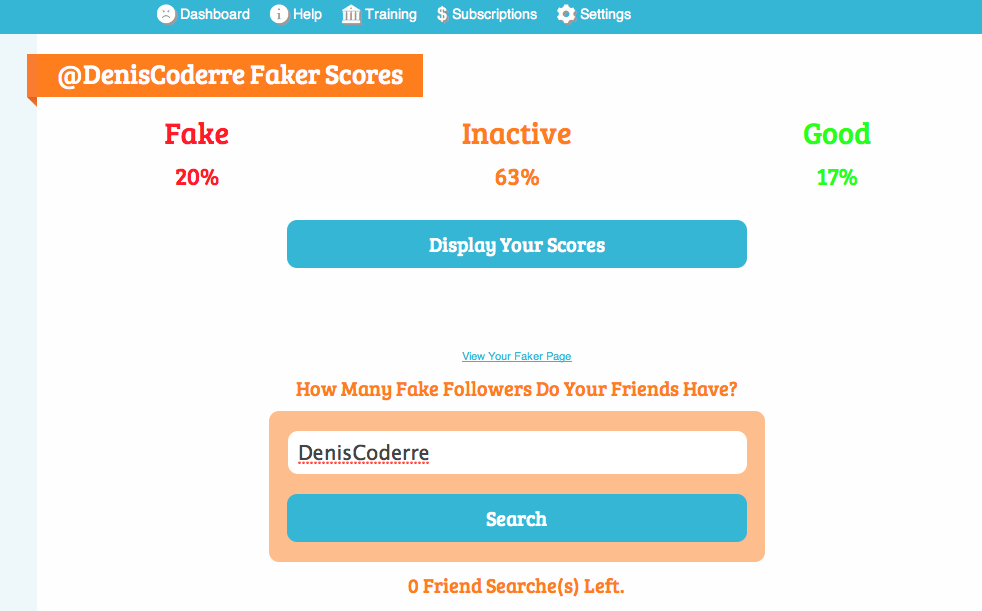982x611 pixels.
Task: Focus the DenisCoderre username input field
Action: 516,453
